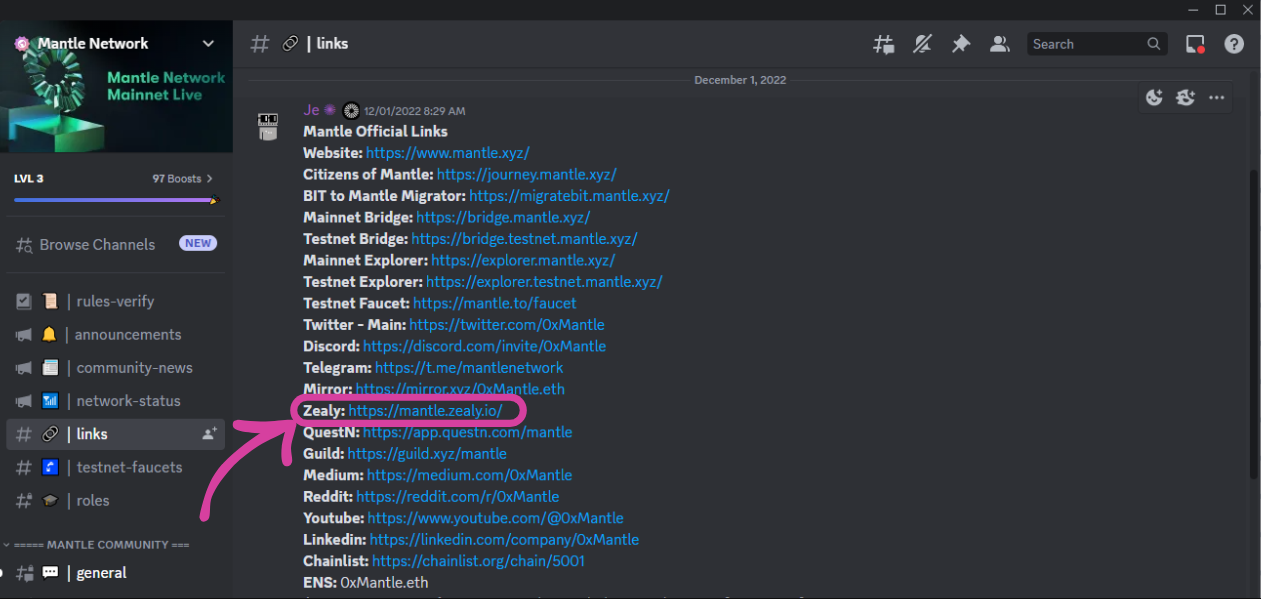Click create invite icon on links channel

[x=209, y=434]
